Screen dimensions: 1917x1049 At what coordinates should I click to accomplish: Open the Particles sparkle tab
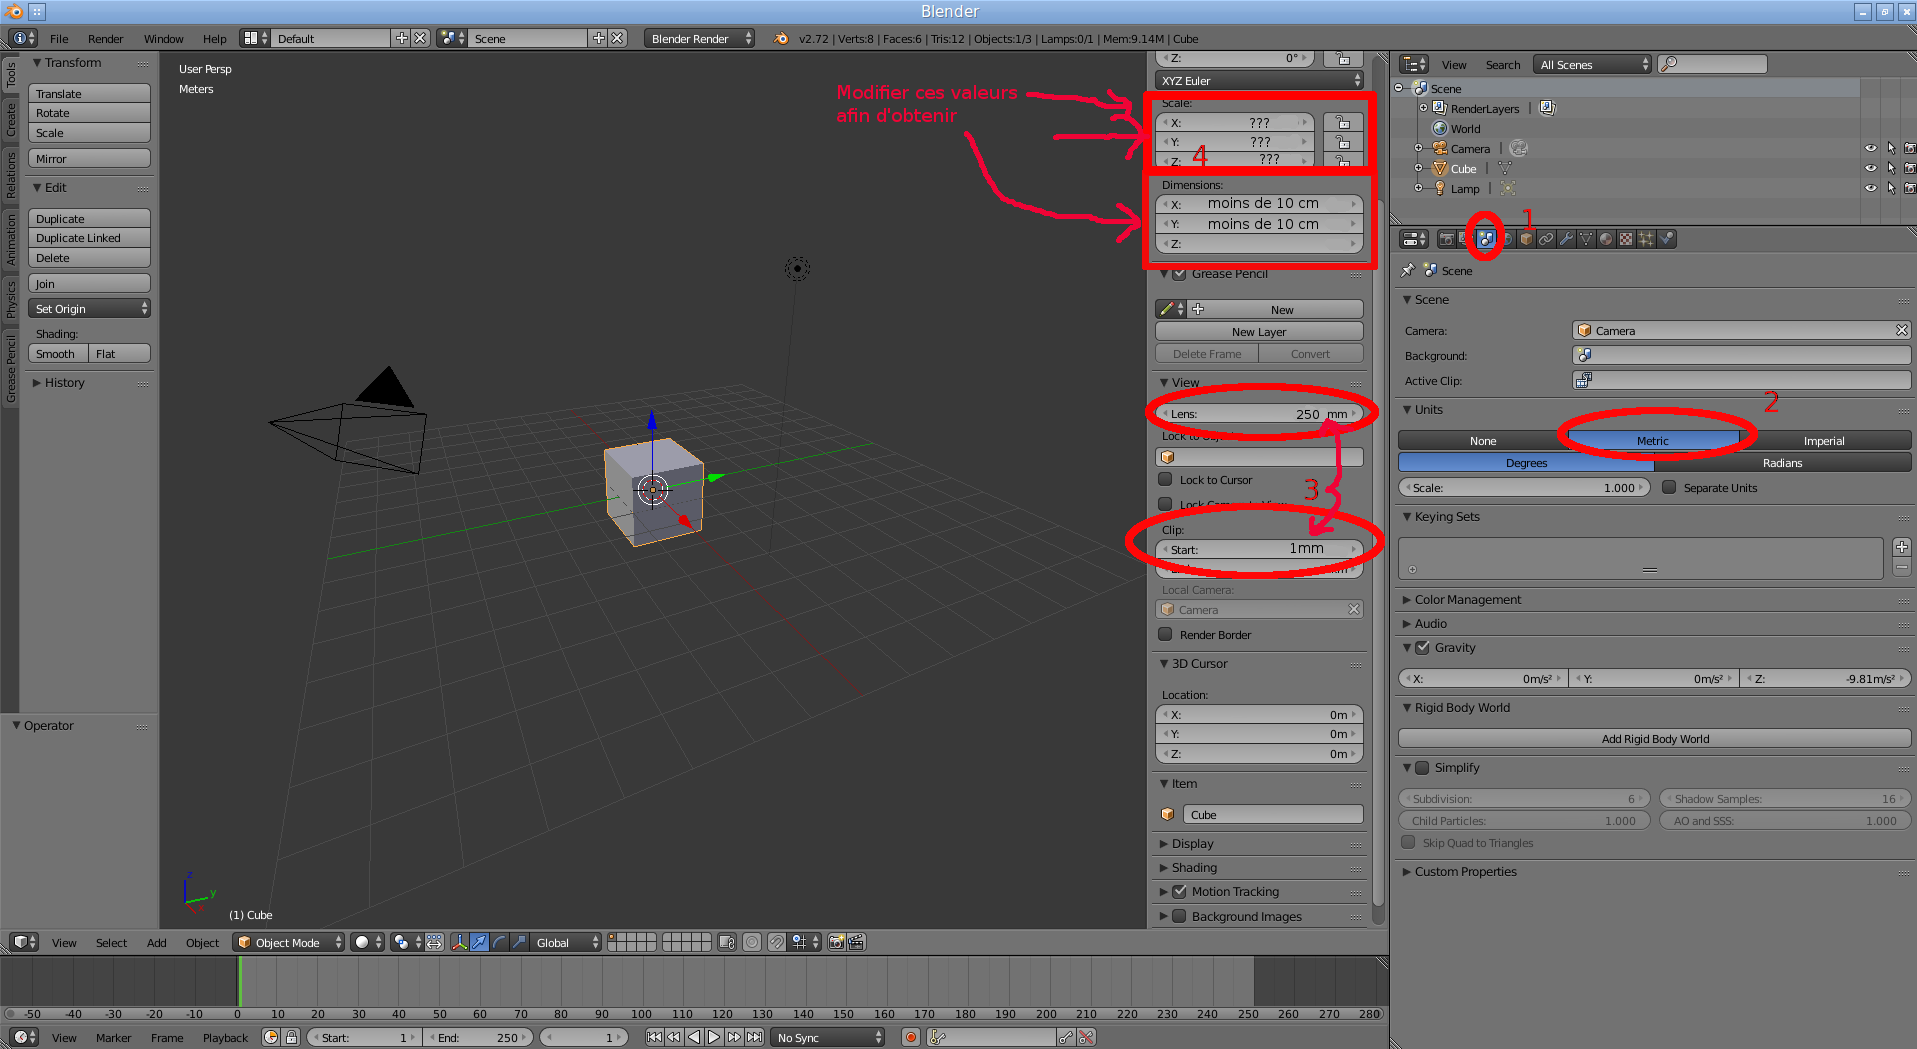point(1646,239)
